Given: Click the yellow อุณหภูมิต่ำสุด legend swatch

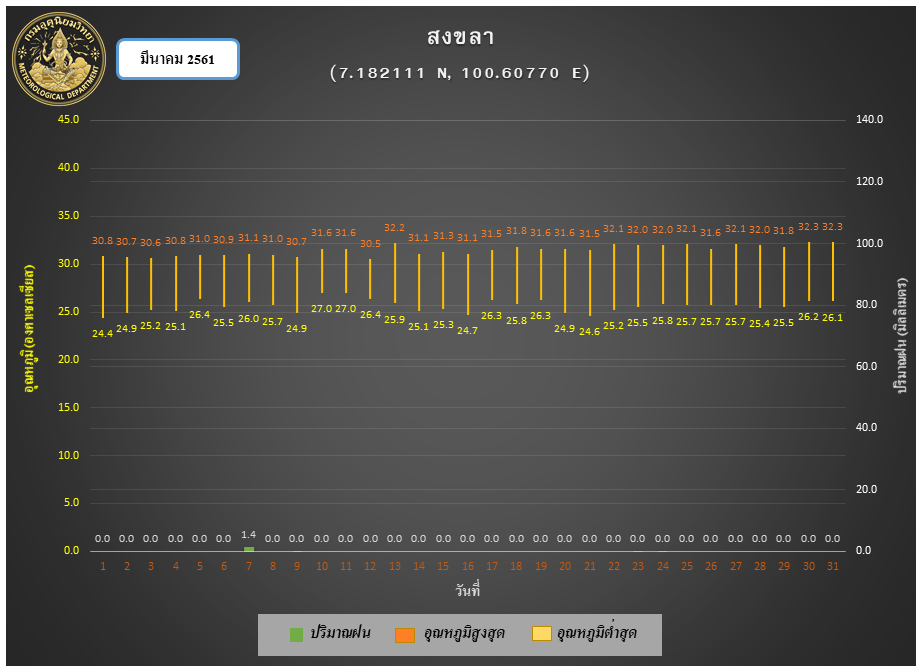Looking at the screenshot, I should [x=542, y=633].
